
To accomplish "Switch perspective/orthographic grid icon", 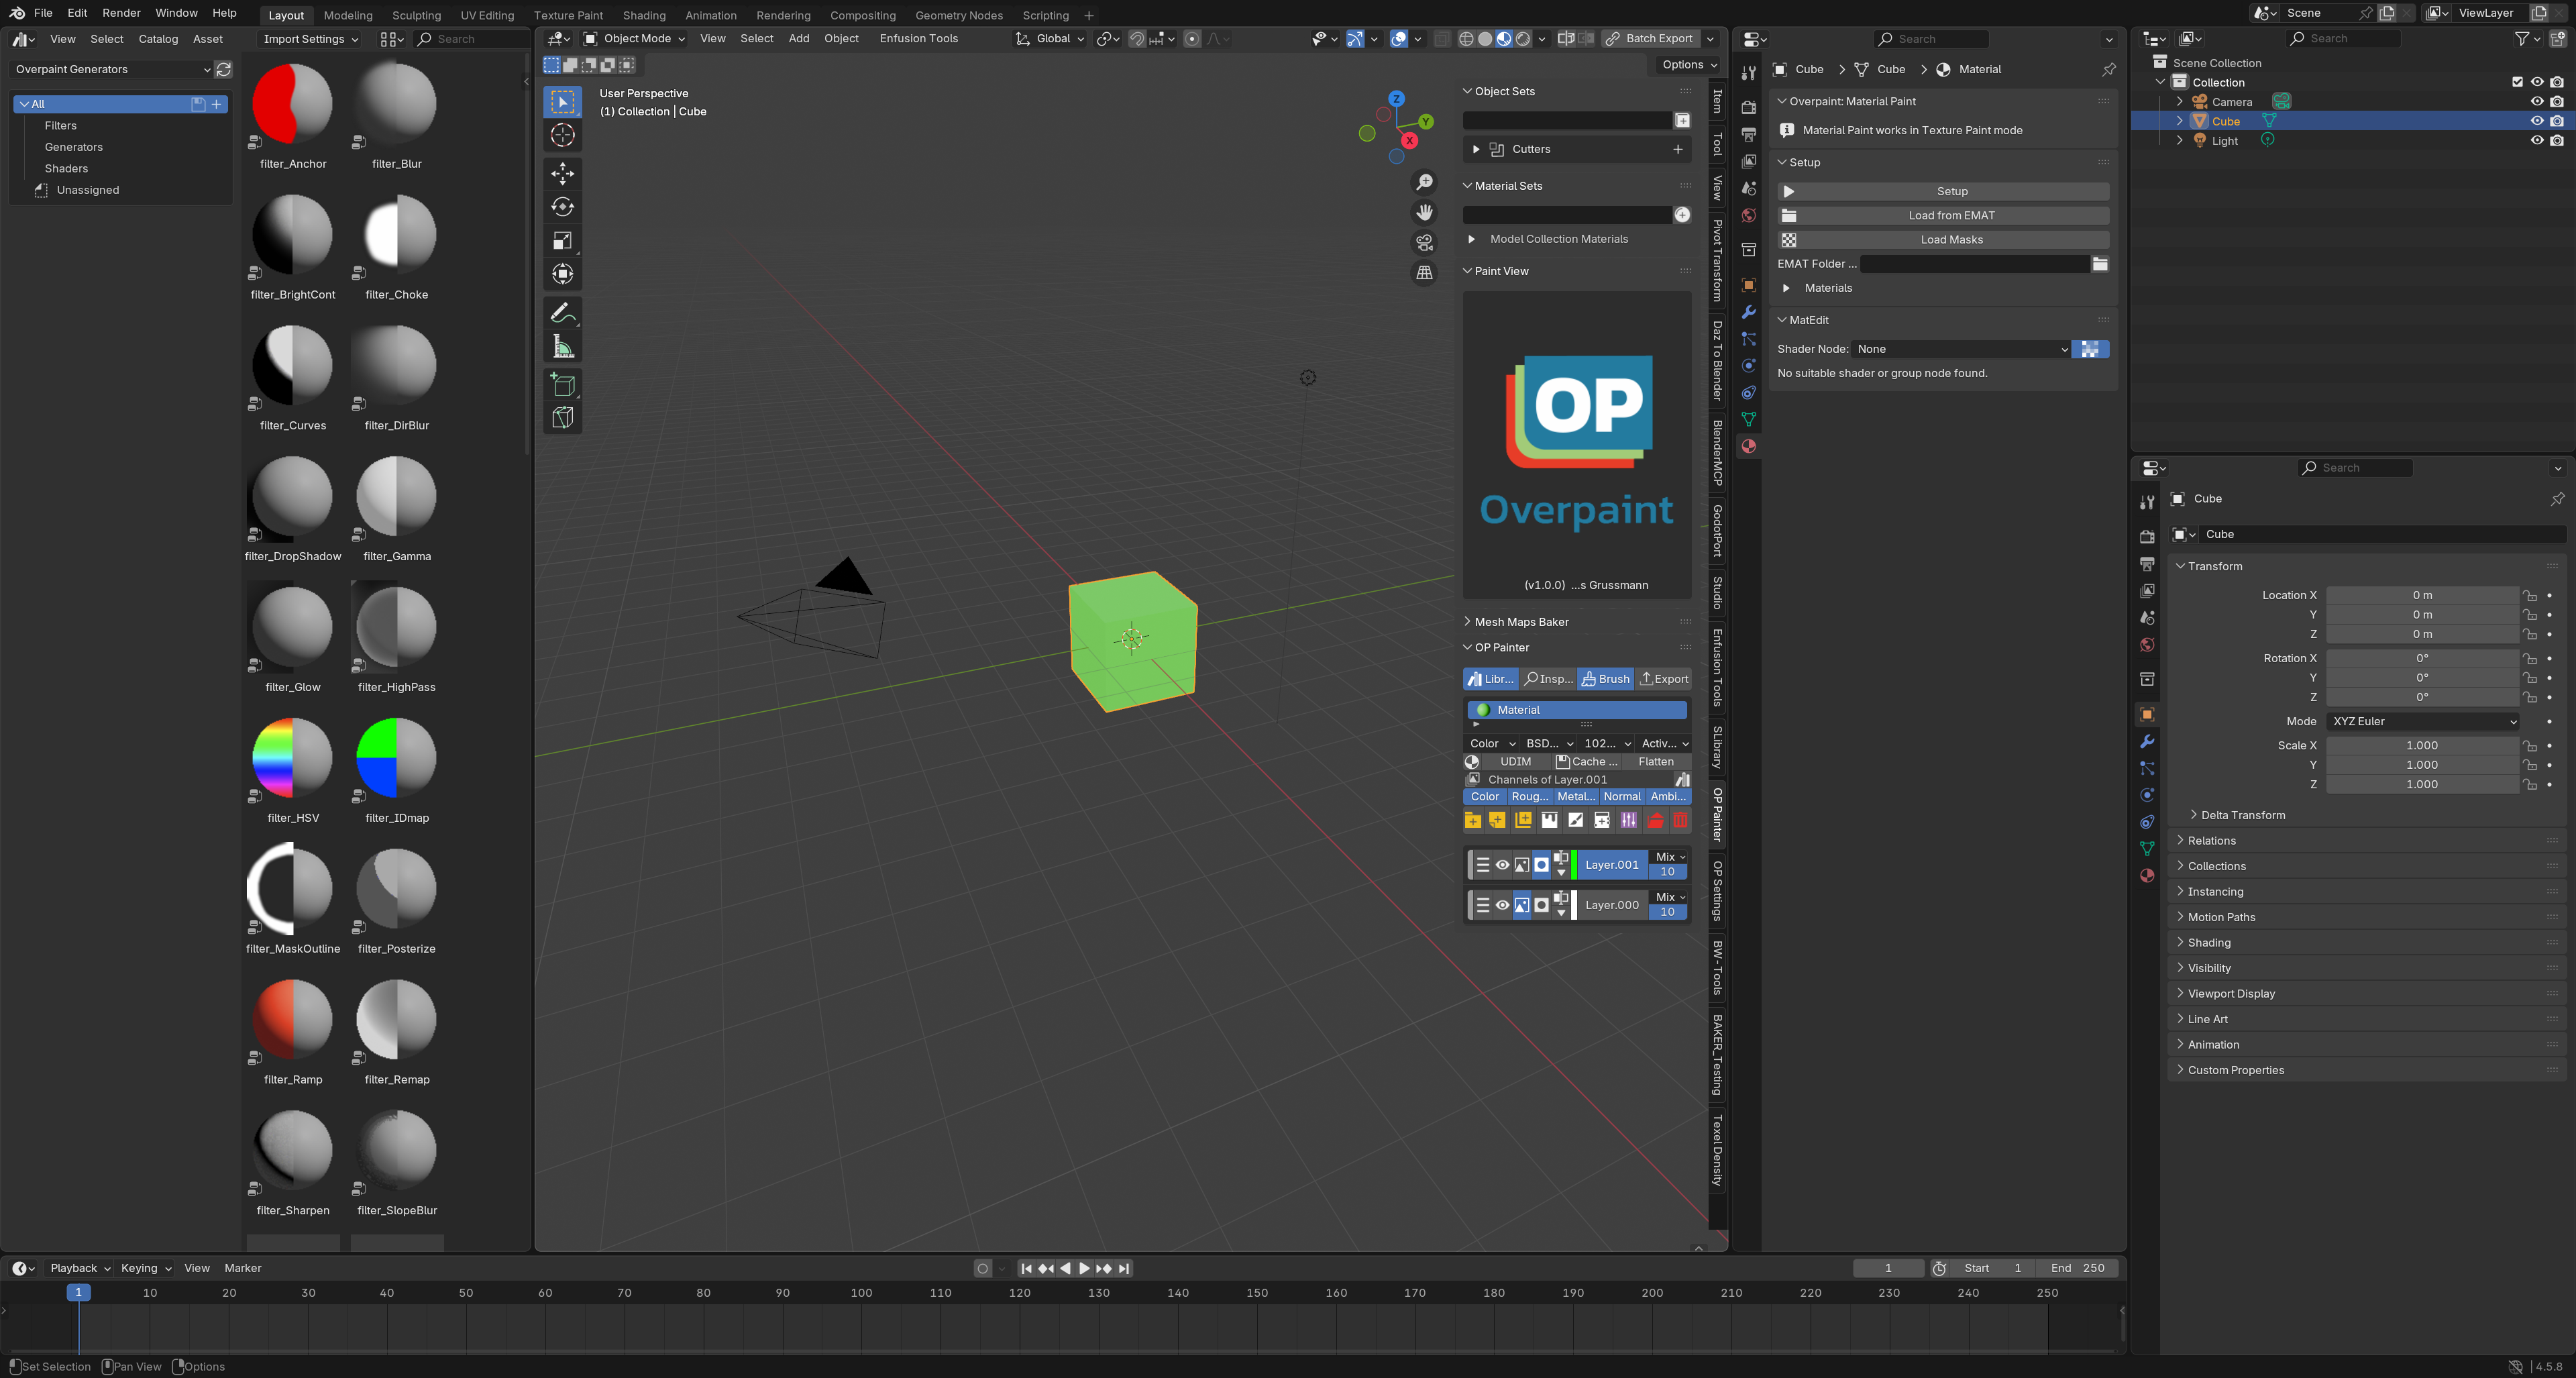I will [1424, 272].
